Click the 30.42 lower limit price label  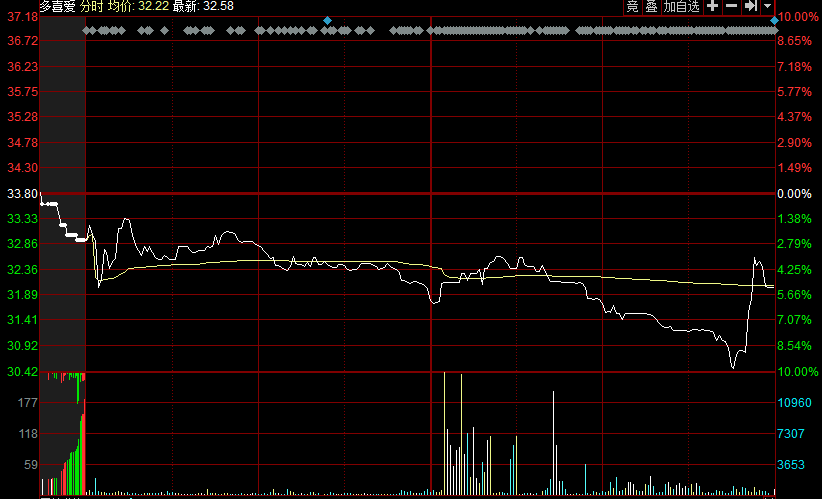tap(21, 371)
